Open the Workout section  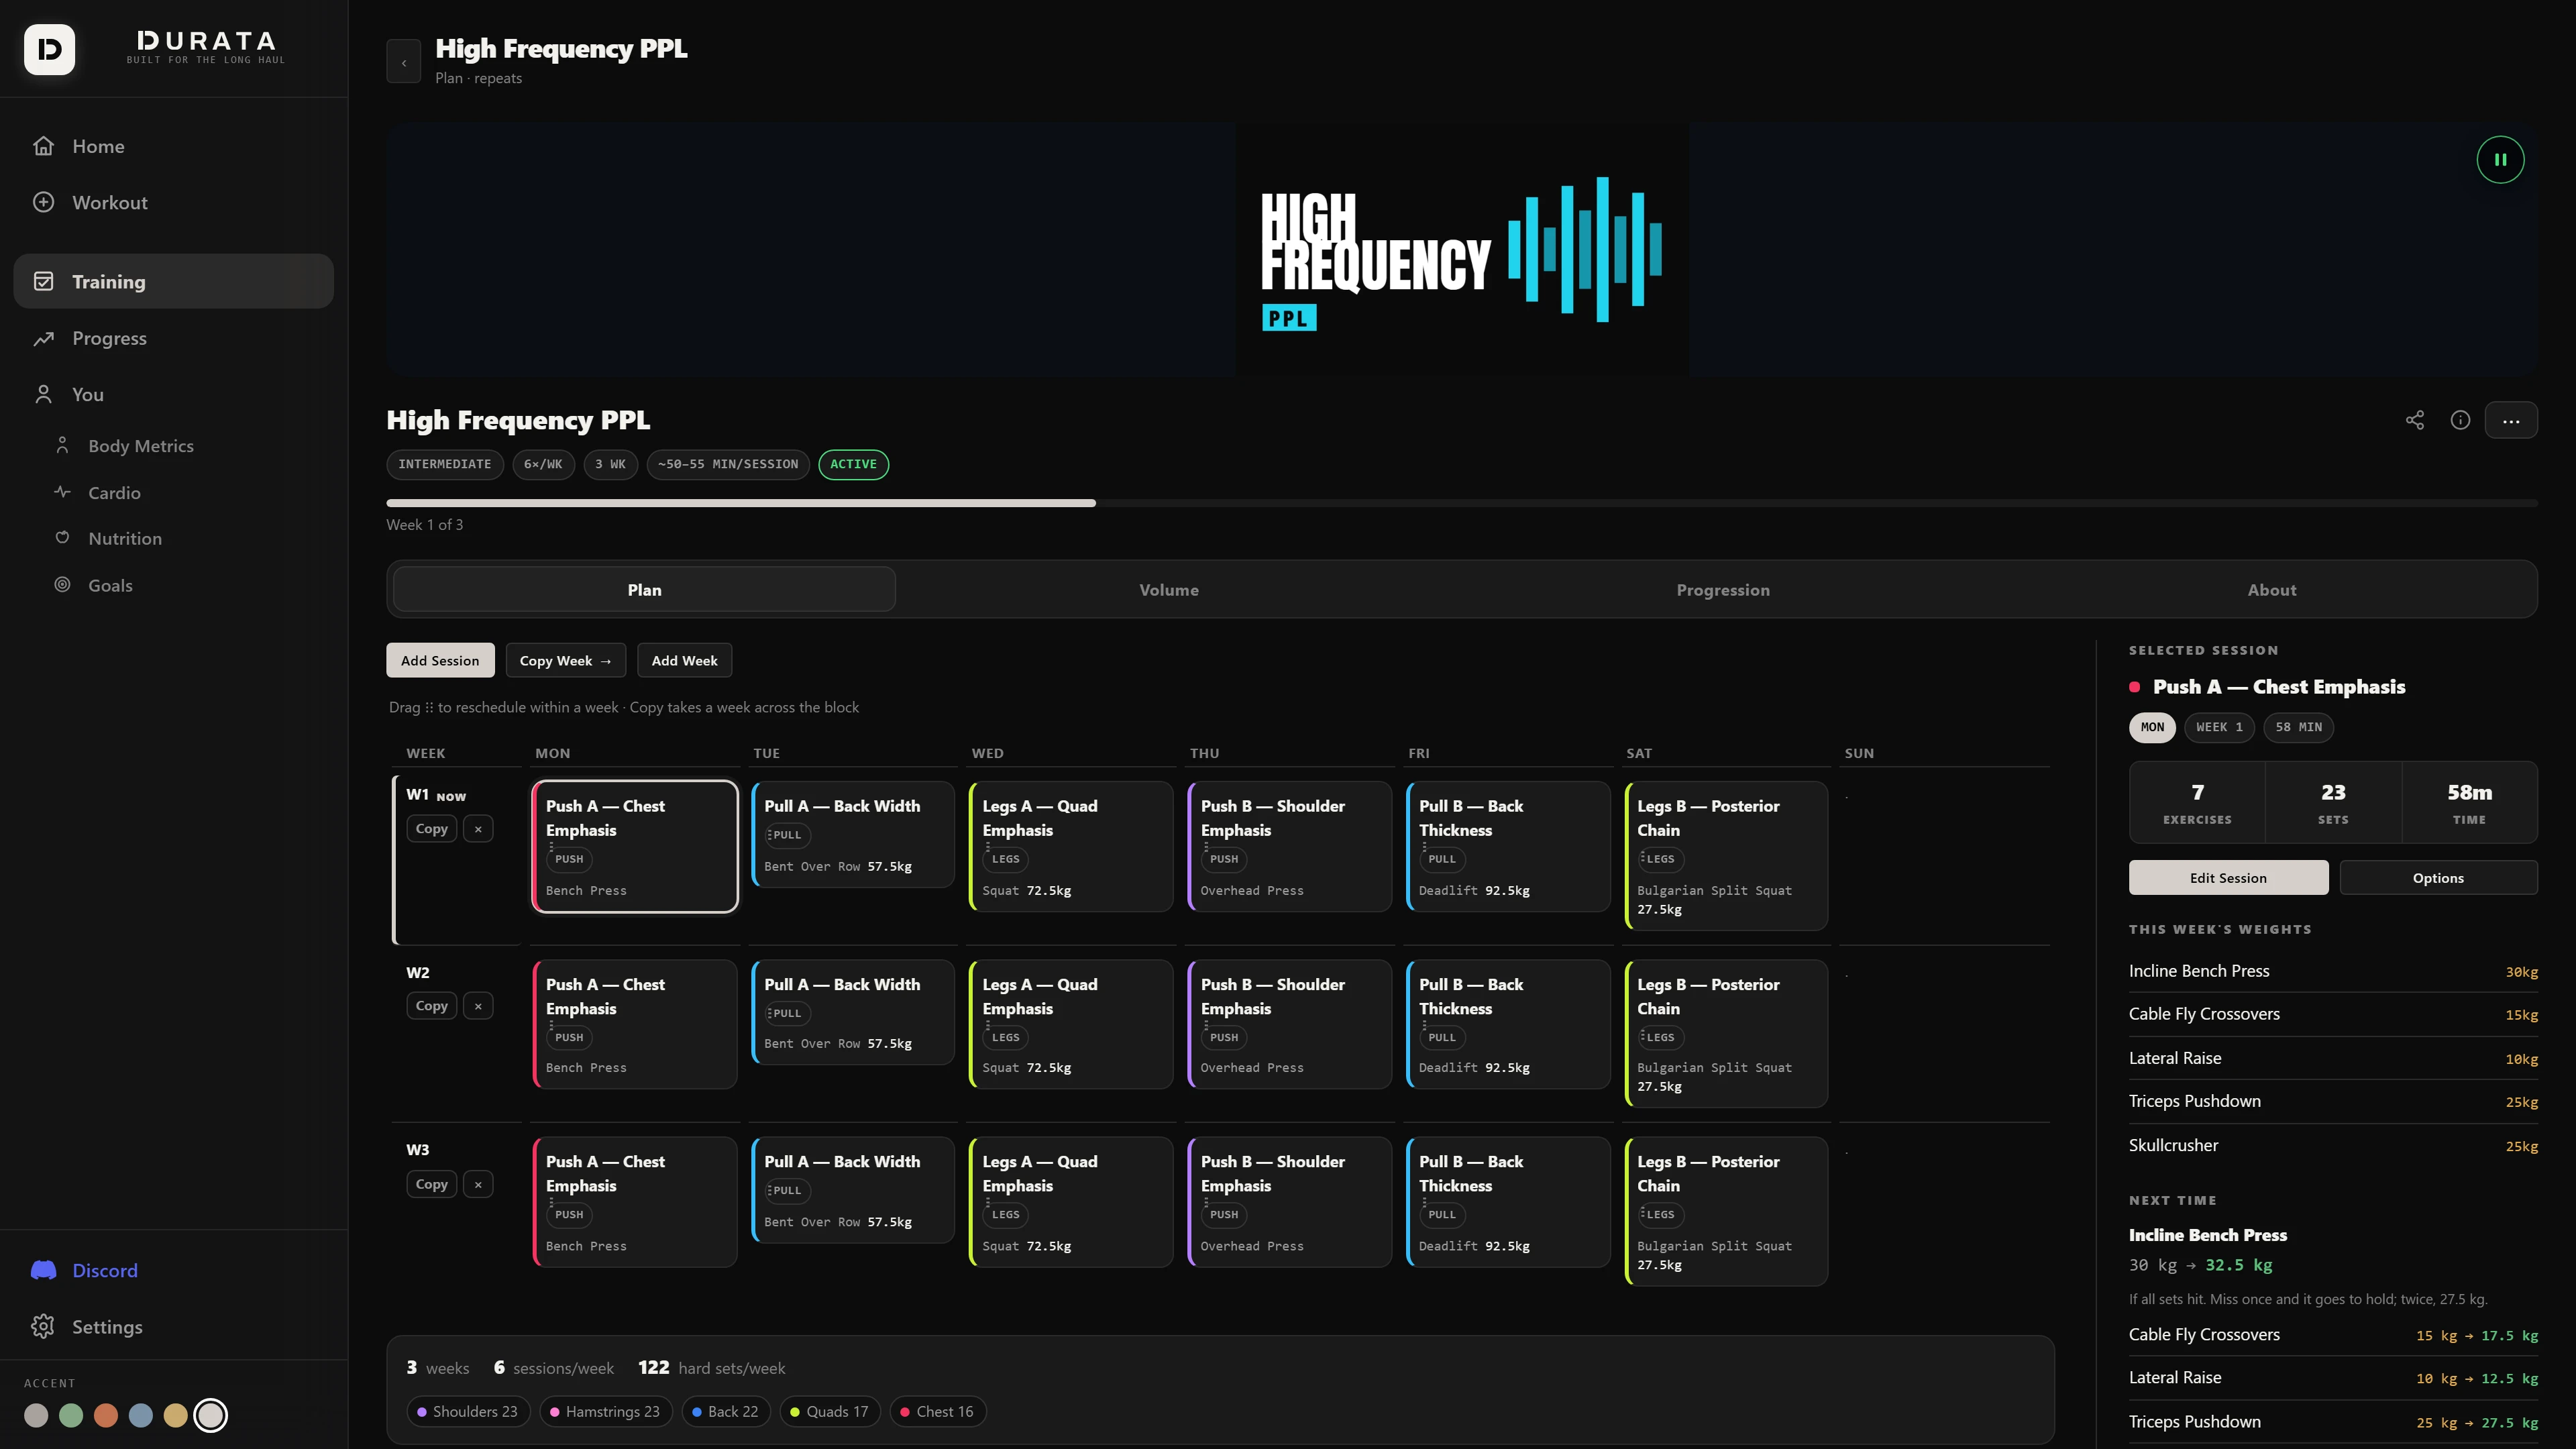[x=173, y=202]
